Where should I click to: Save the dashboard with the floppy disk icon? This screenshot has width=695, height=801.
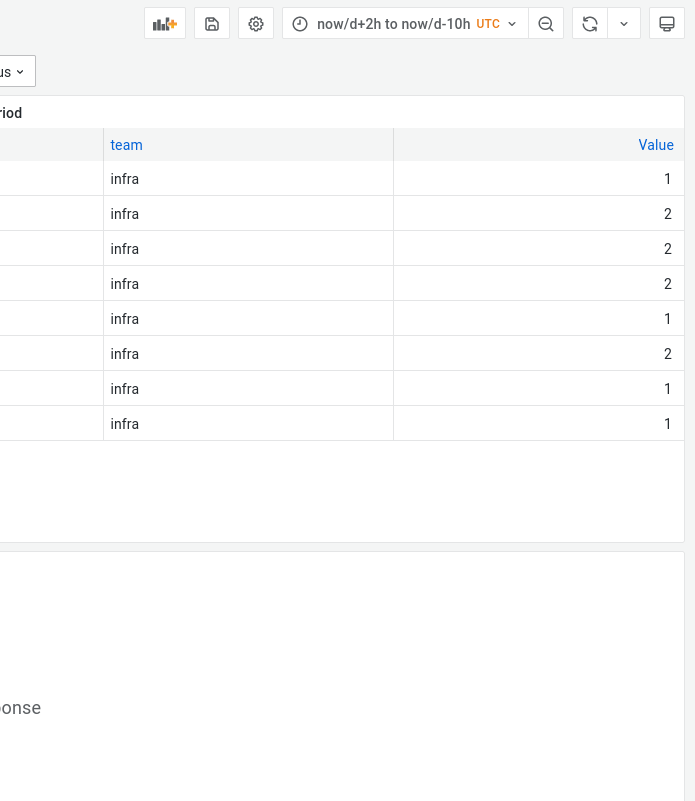212,23
